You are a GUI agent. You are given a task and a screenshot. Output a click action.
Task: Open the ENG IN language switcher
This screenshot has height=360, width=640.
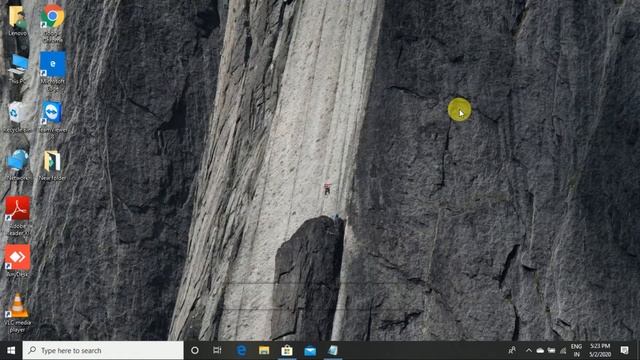[x=576, y=351]
